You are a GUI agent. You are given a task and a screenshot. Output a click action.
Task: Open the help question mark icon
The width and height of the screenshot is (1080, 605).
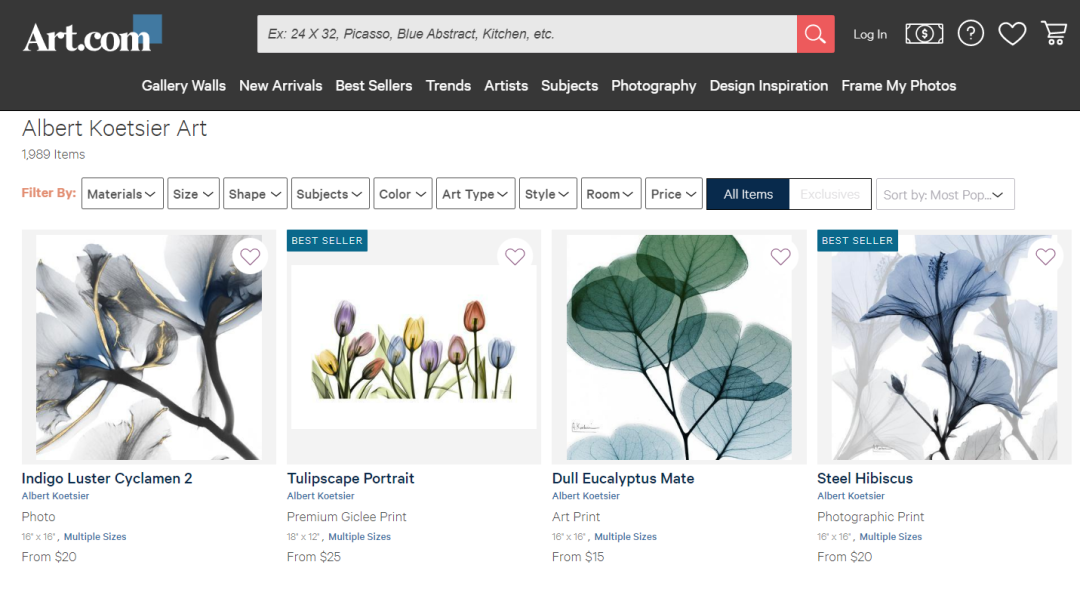coord(970,33)
